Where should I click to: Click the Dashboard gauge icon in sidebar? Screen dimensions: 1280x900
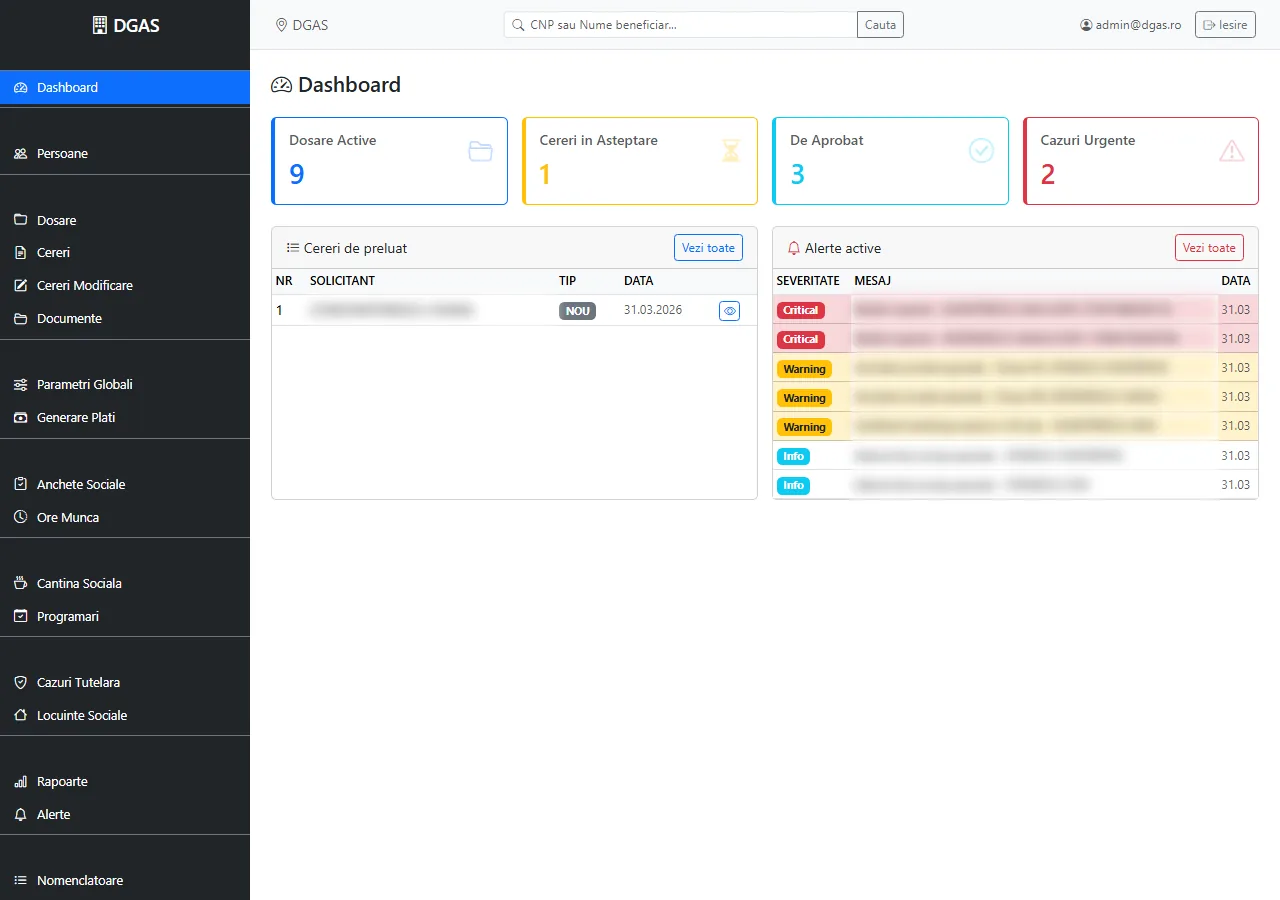tap(21, 88)
